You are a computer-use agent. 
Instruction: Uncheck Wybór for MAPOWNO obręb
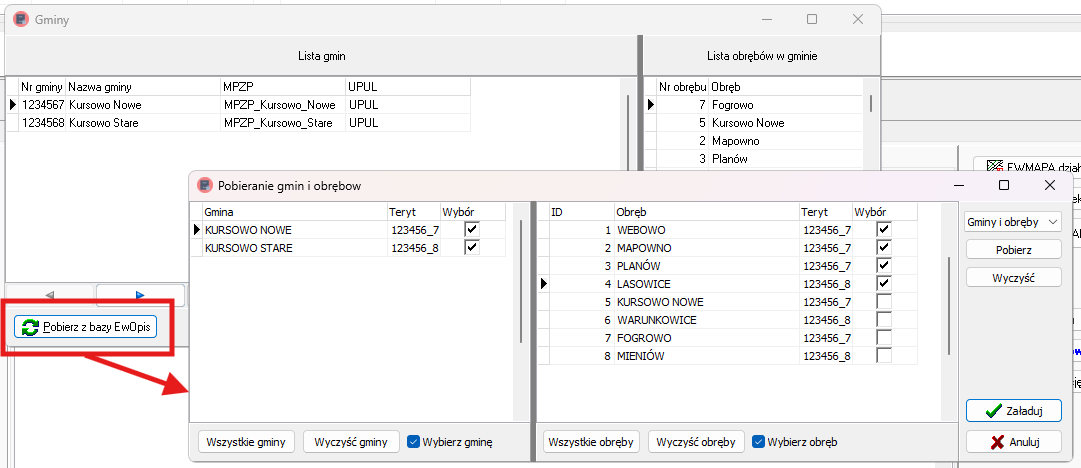tap(884, 247)
